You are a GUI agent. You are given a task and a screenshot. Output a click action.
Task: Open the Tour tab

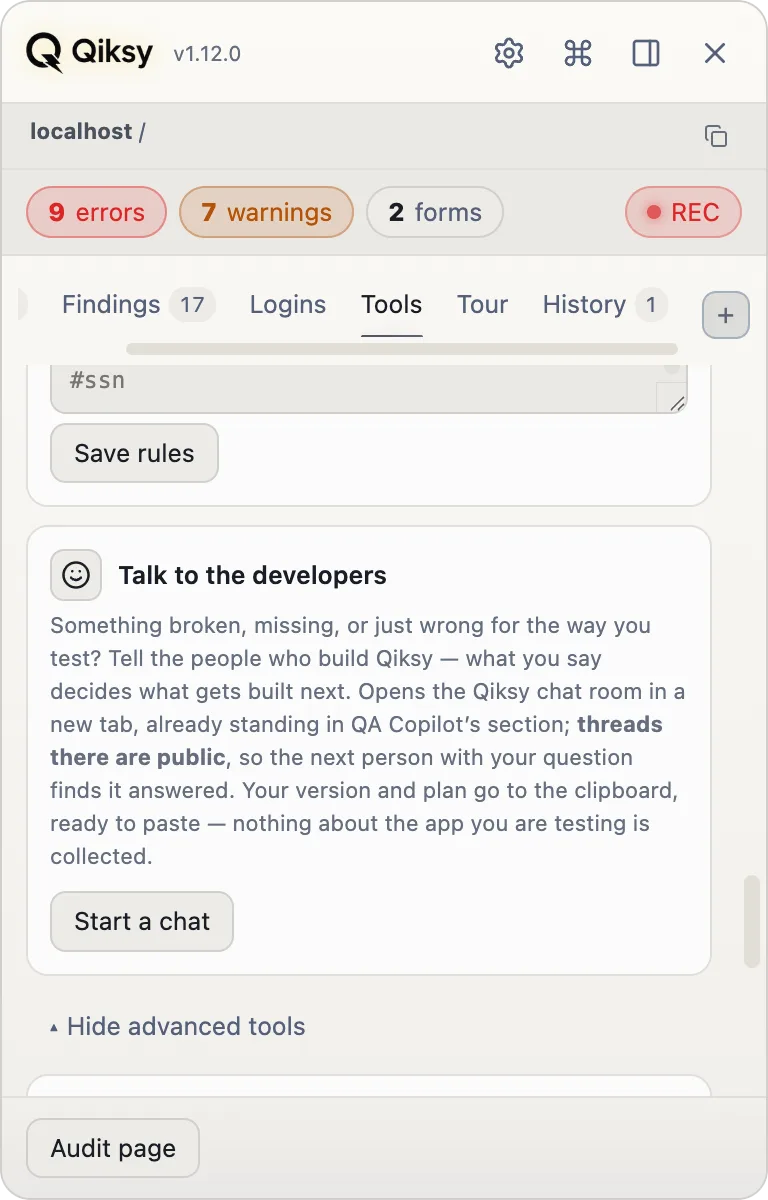483,305
